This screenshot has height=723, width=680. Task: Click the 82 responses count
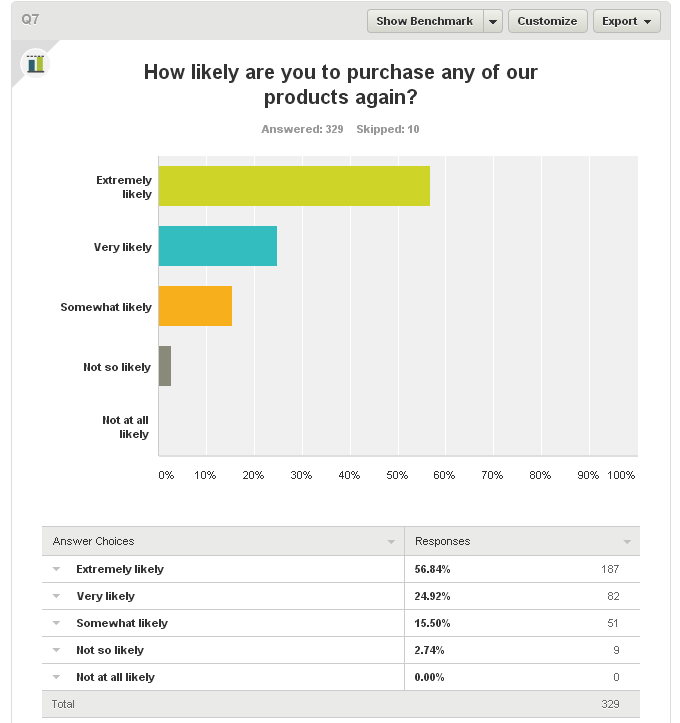pos(613,596)
